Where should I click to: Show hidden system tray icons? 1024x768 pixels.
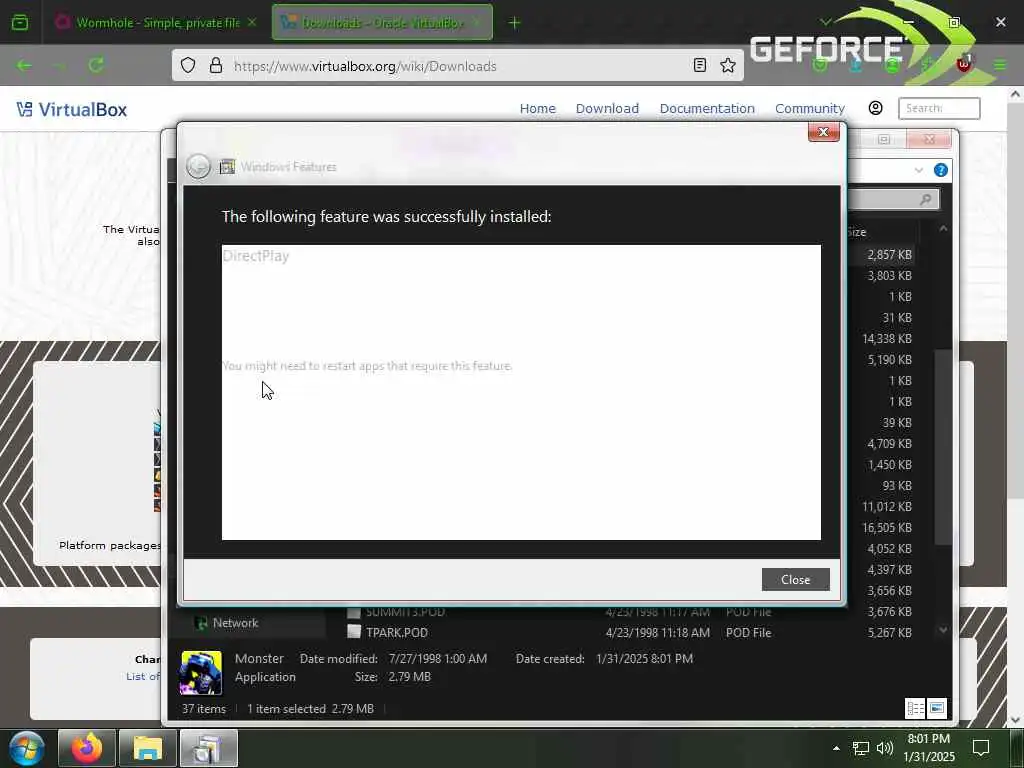(836, 748)
